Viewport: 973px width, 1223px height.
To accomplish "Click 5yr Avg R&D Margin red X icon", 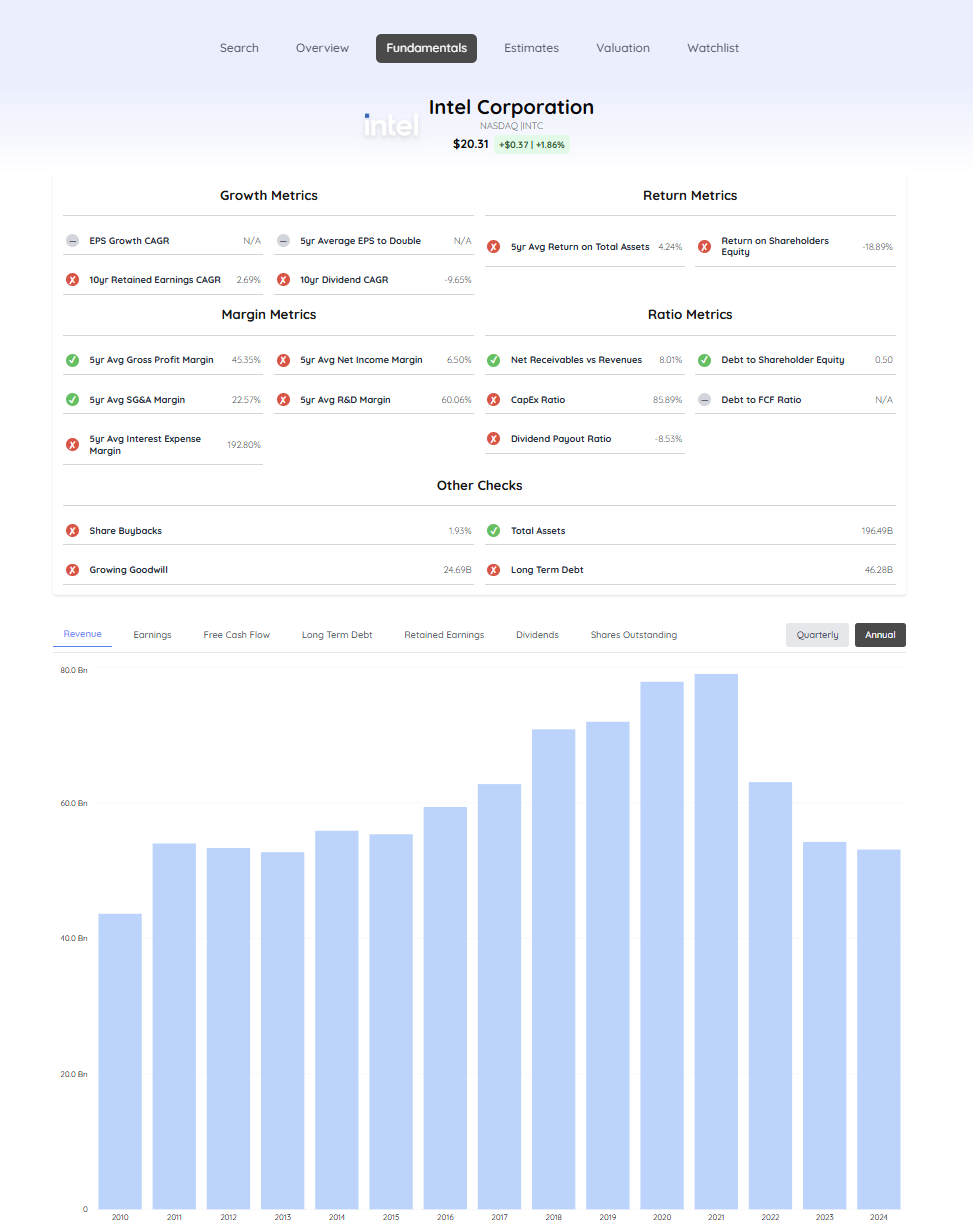I will point(283,400).
